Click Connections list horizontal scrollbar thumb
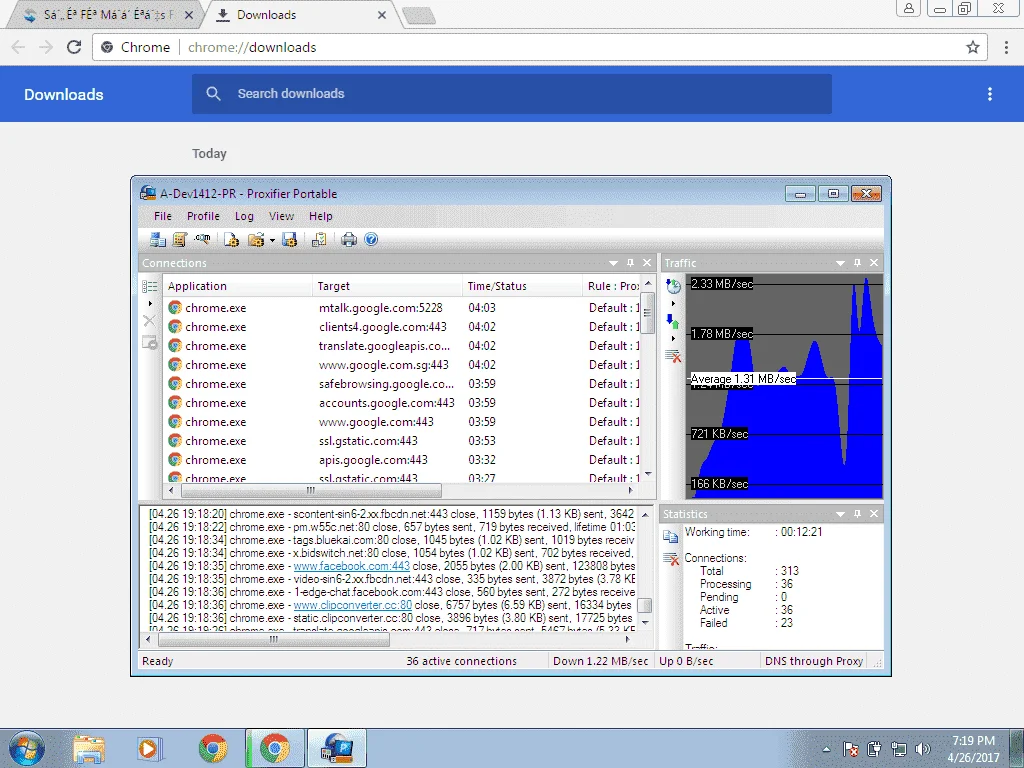 click(311, 490)
